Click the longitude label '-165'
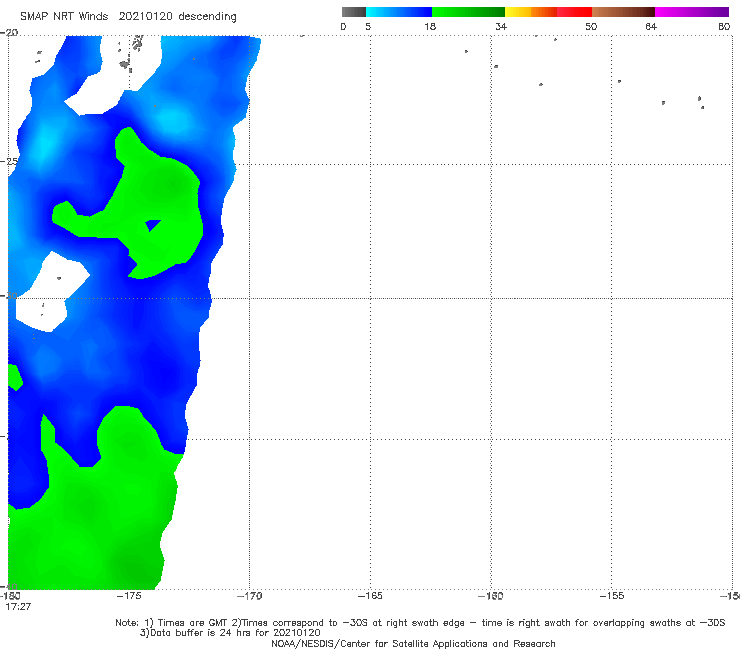Image resolution: width=740 pixels, height=650 pixels. pyautogui.click(x=370, y=596)
